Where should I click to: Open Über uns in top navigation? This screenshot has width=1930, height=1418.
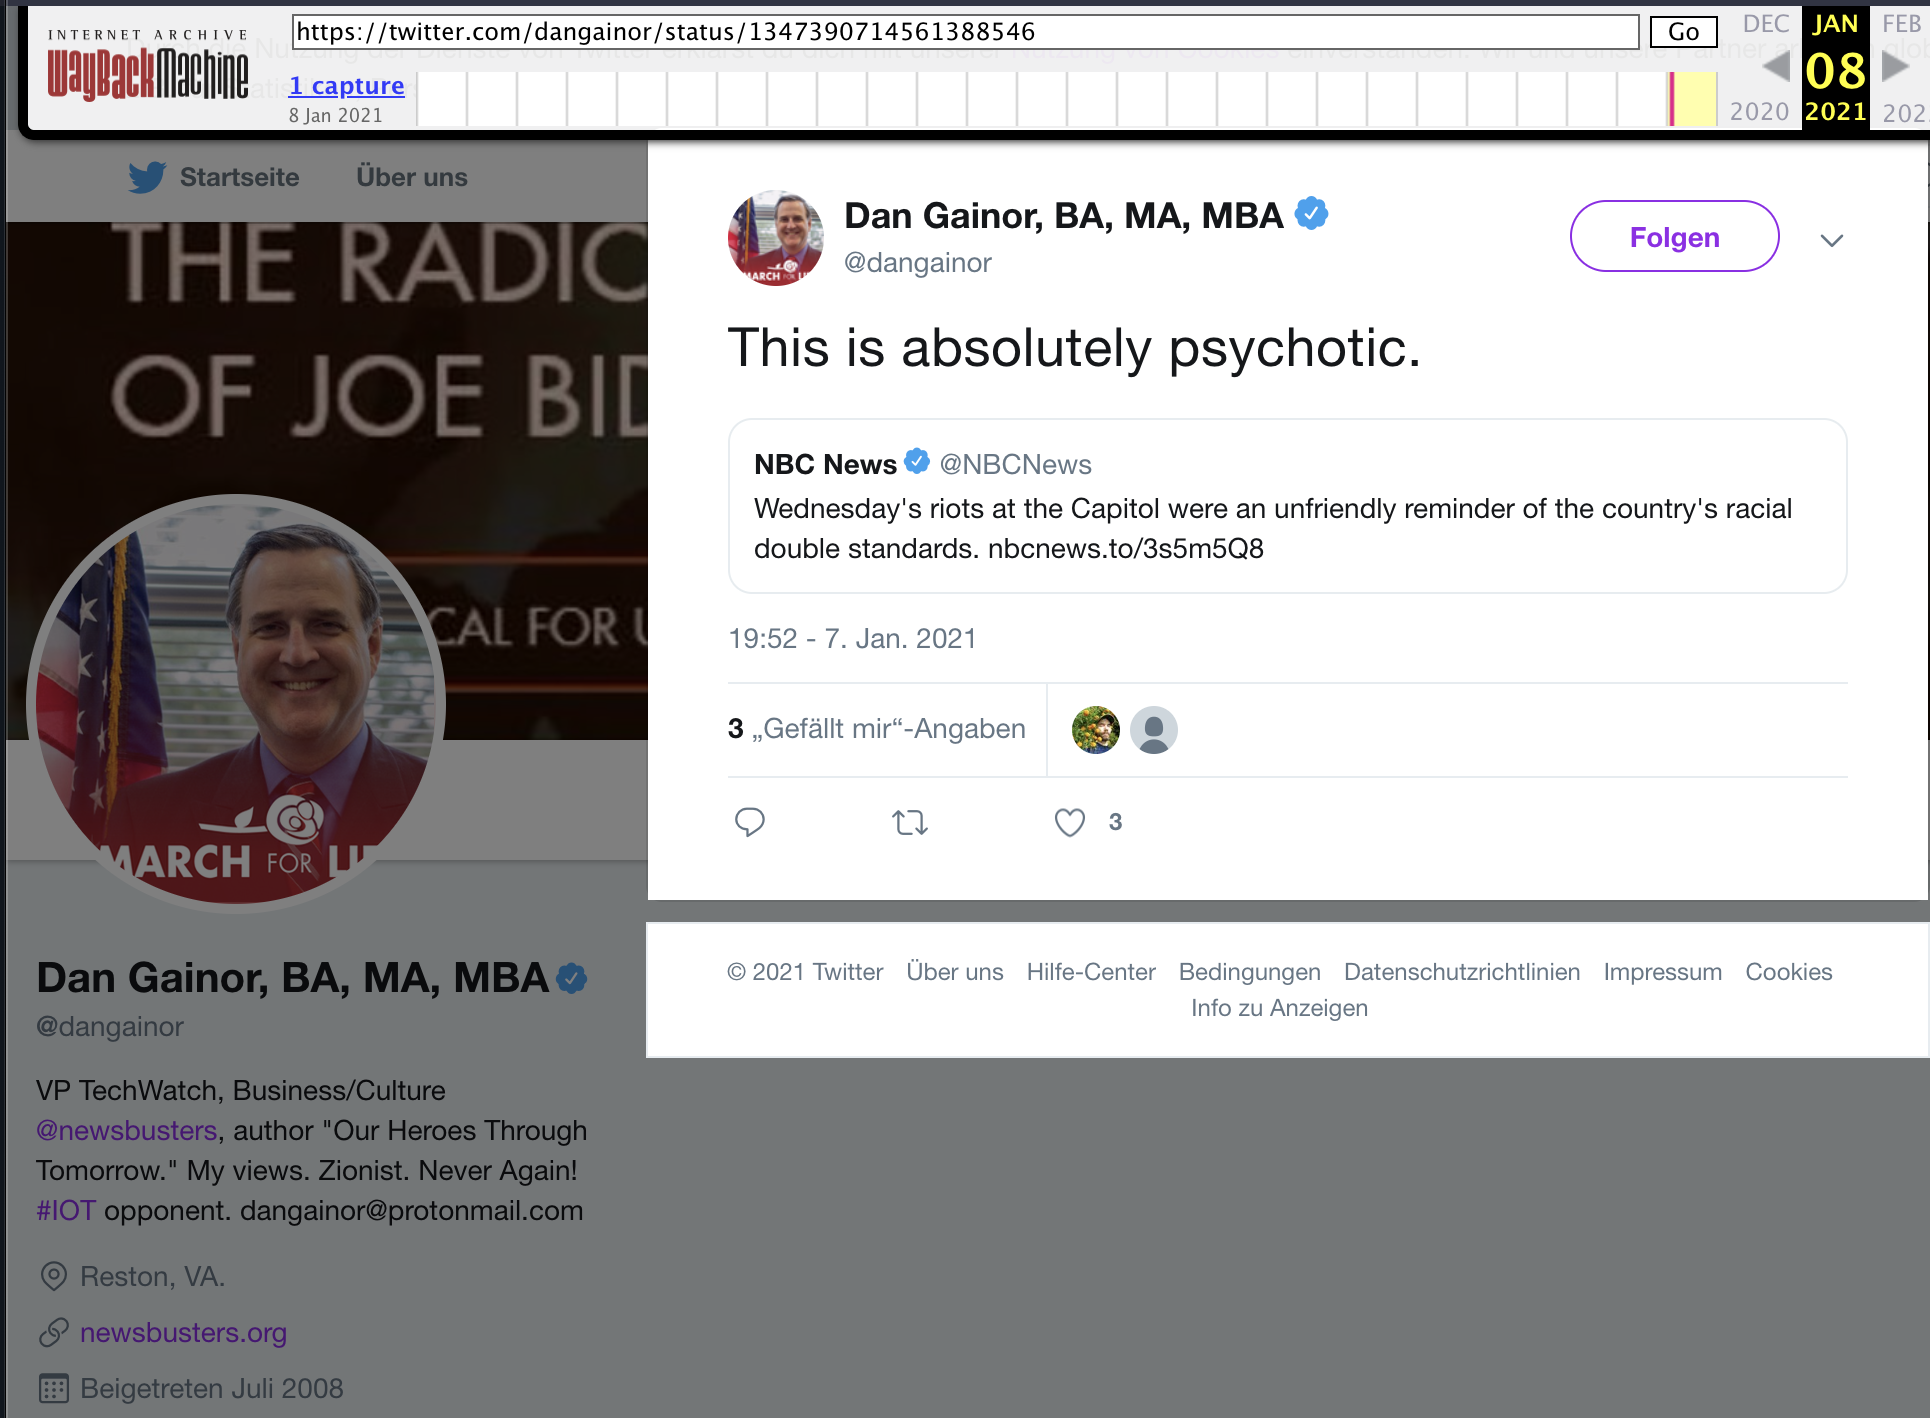tap(412, 177)
